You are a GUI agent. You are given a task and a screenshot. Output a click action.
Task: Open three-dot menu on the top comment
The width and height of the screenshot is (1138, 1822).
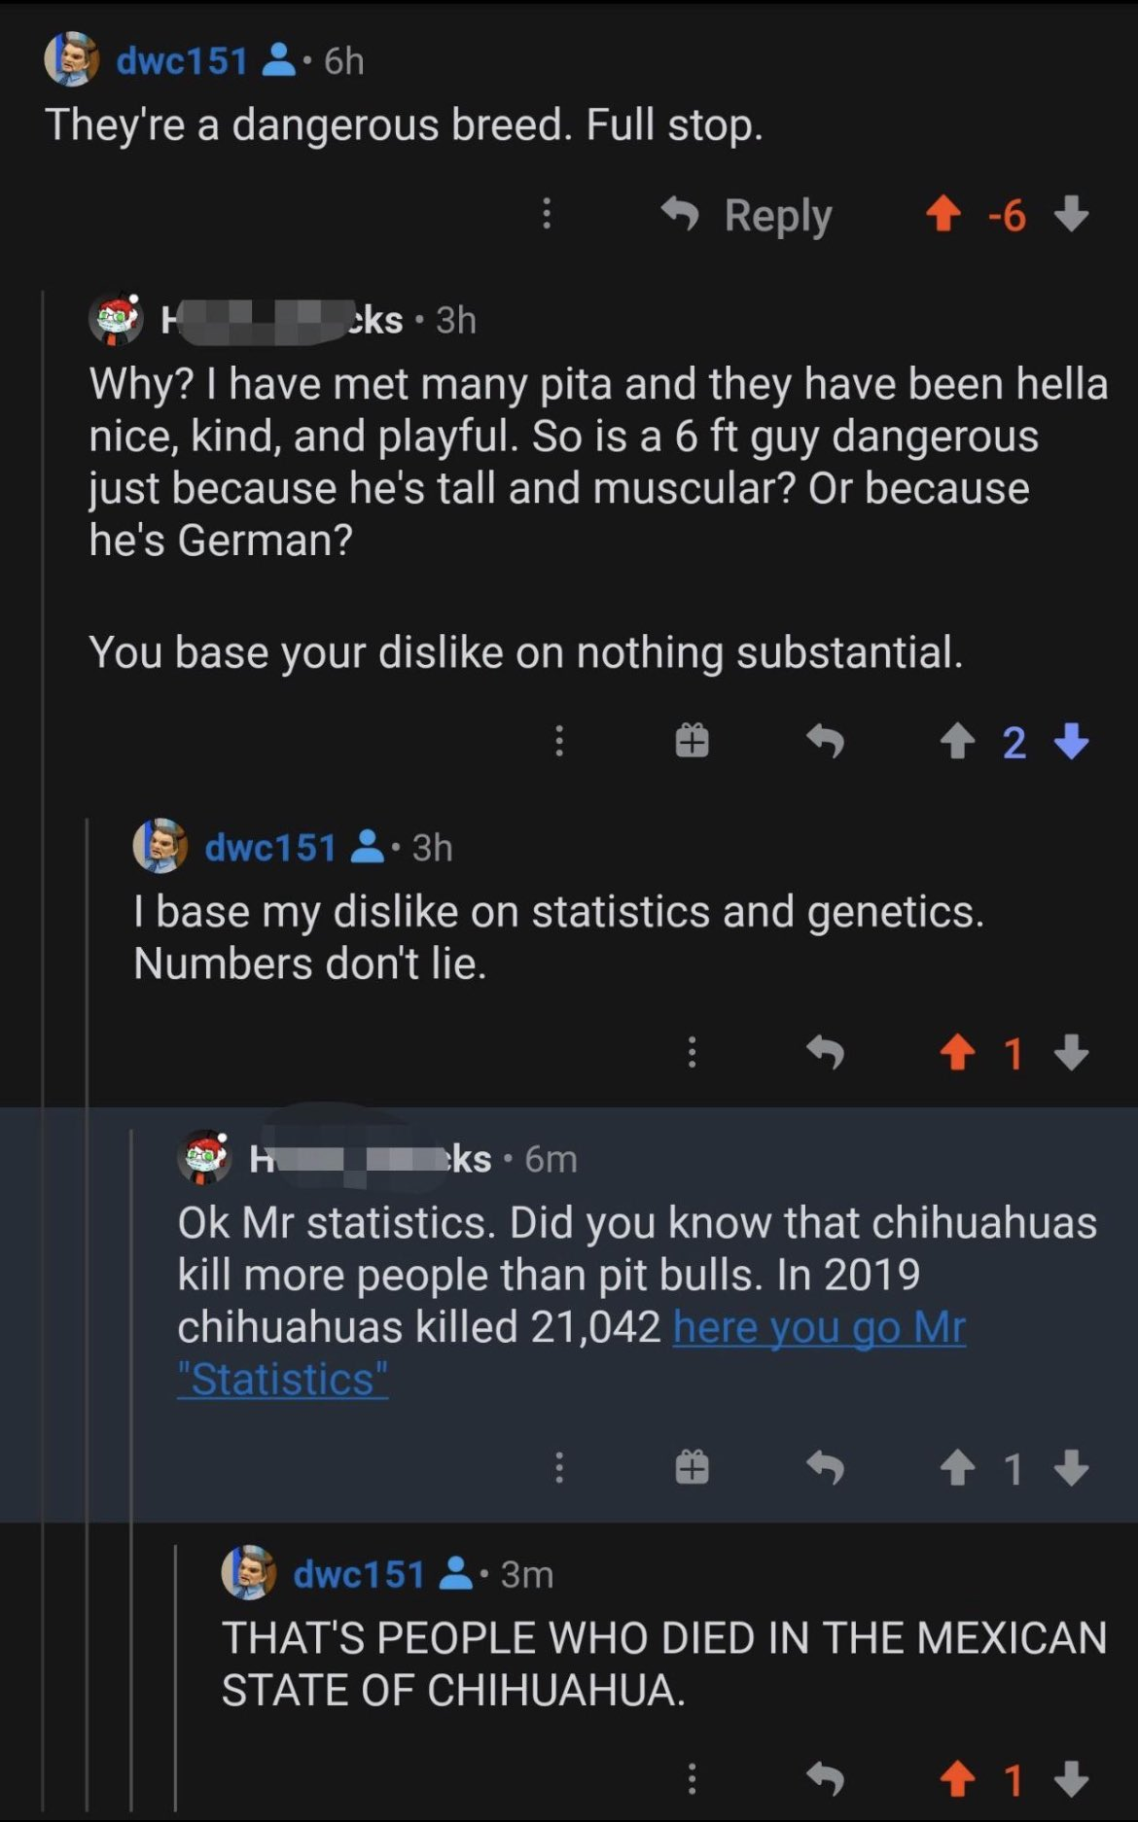546,214
